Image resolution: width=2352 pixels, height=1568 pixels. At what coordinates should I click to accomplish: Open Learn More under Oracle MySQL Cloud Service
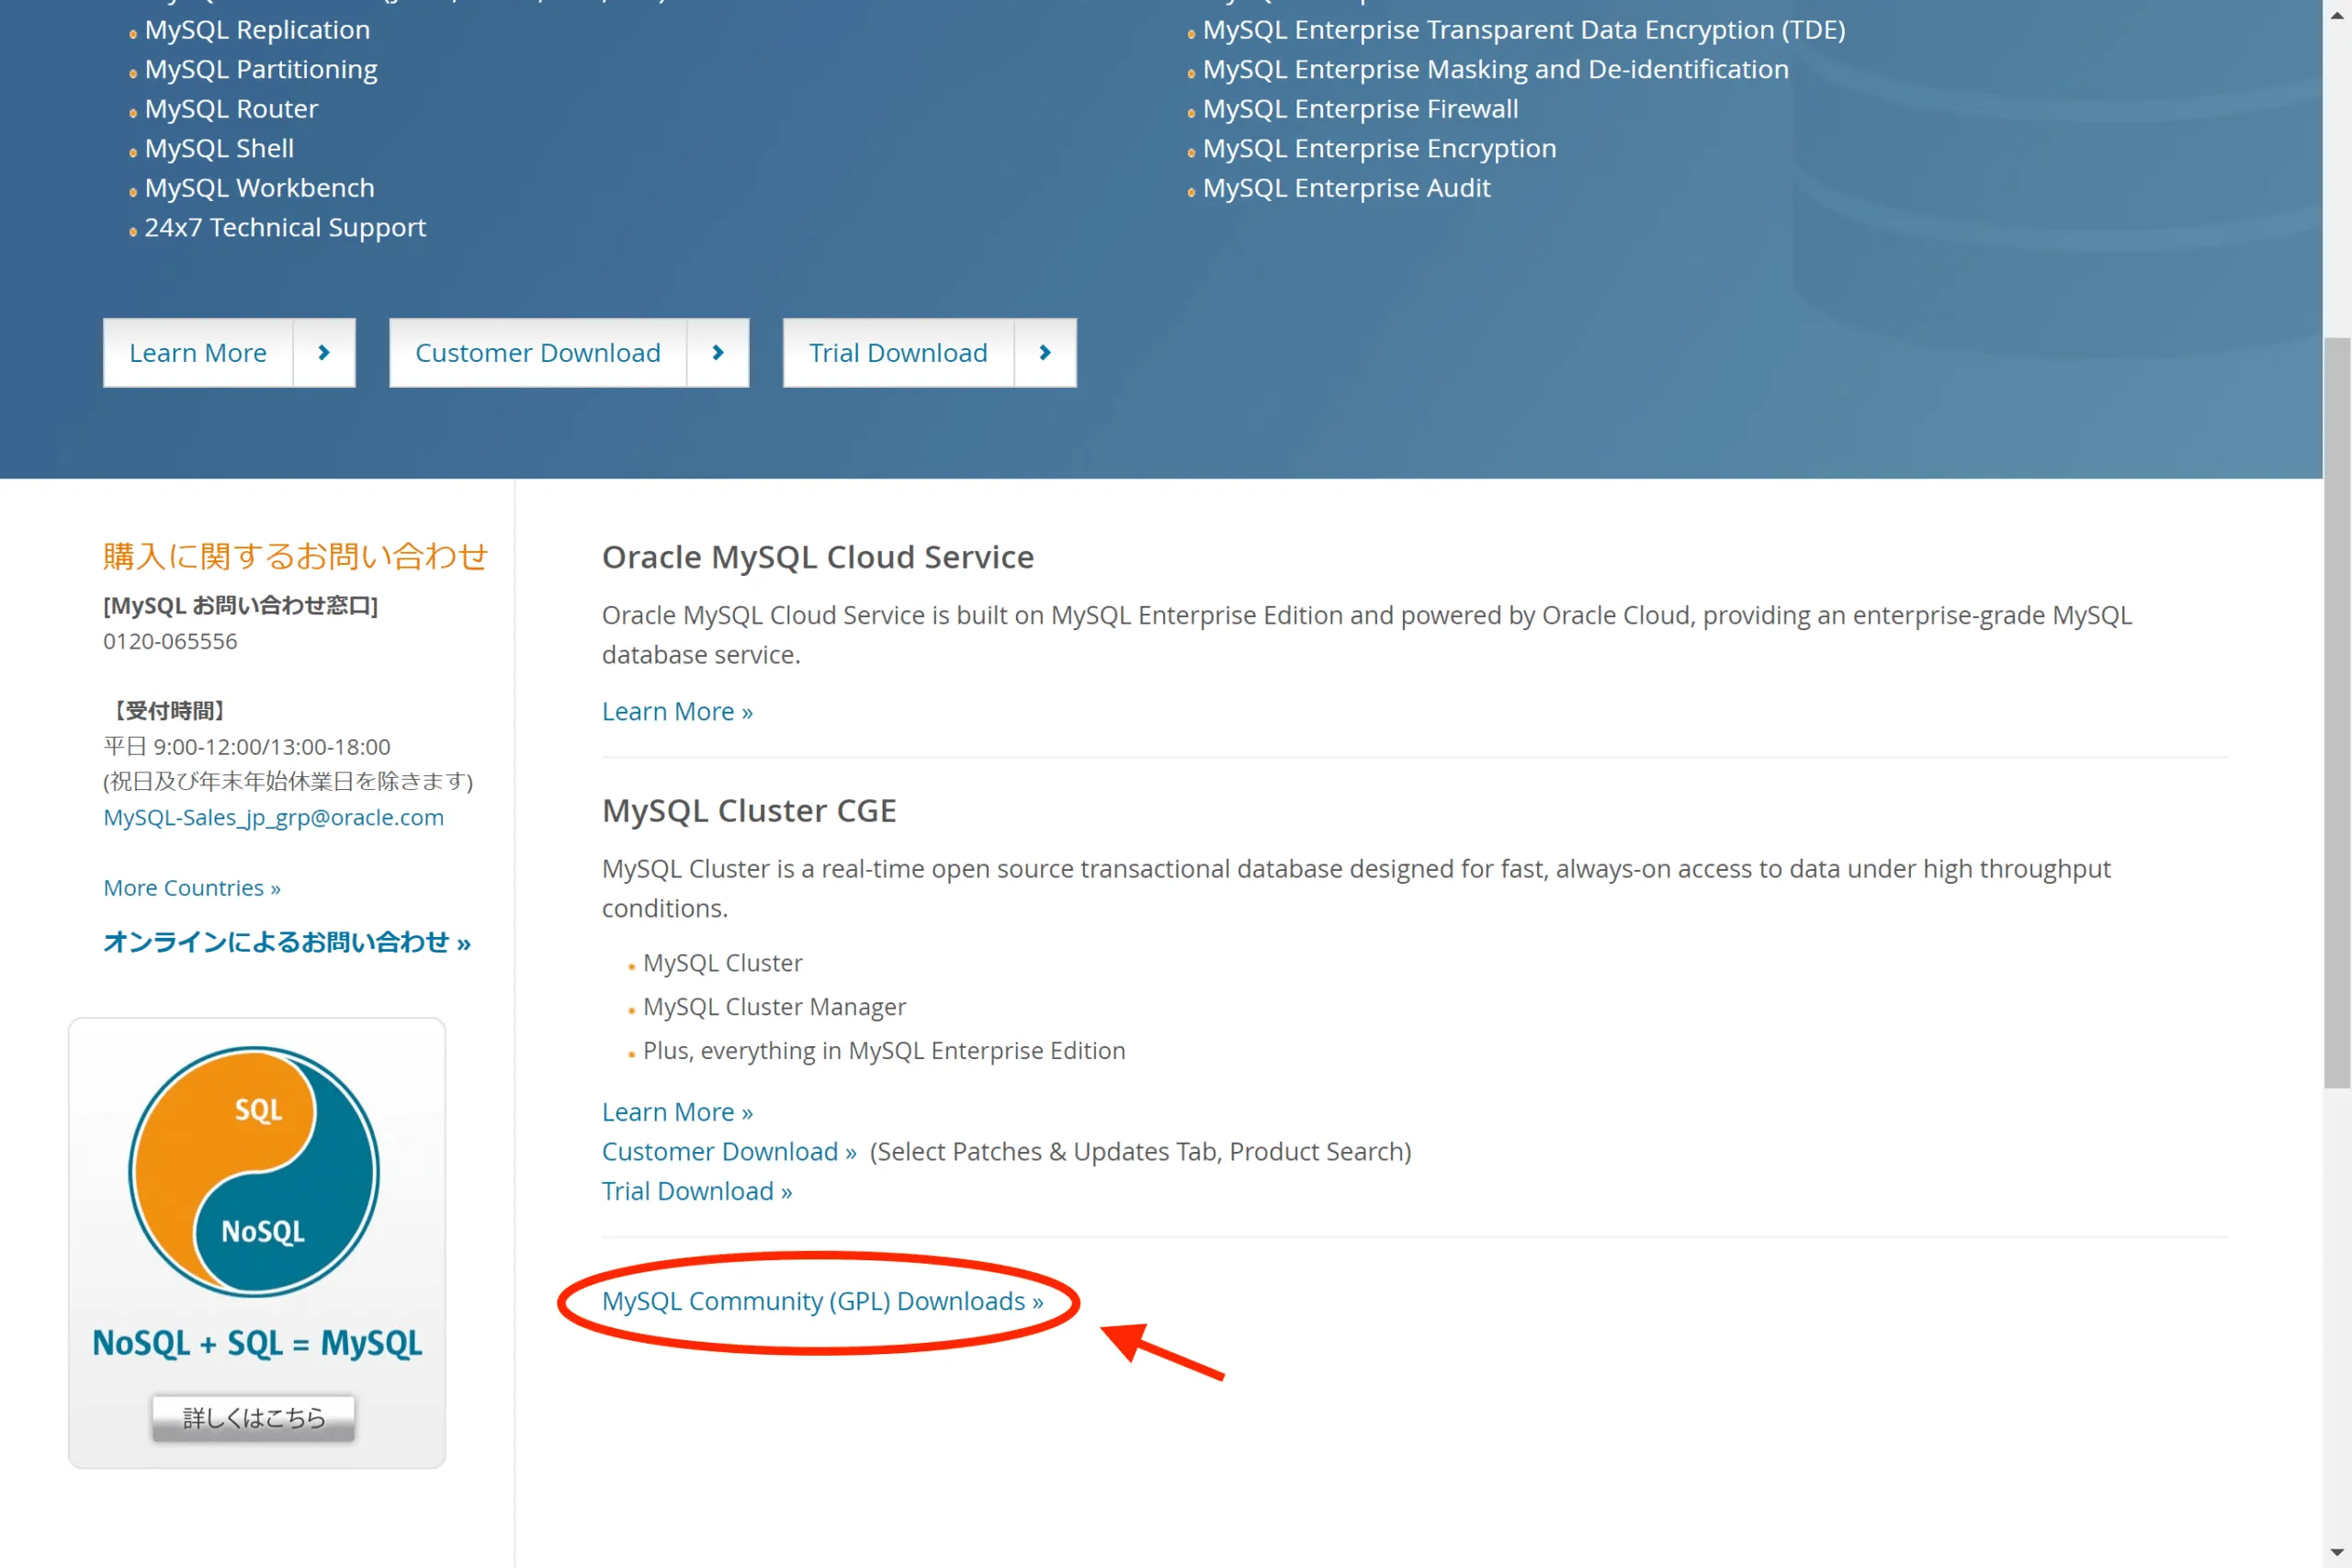(x=677, y=711)
